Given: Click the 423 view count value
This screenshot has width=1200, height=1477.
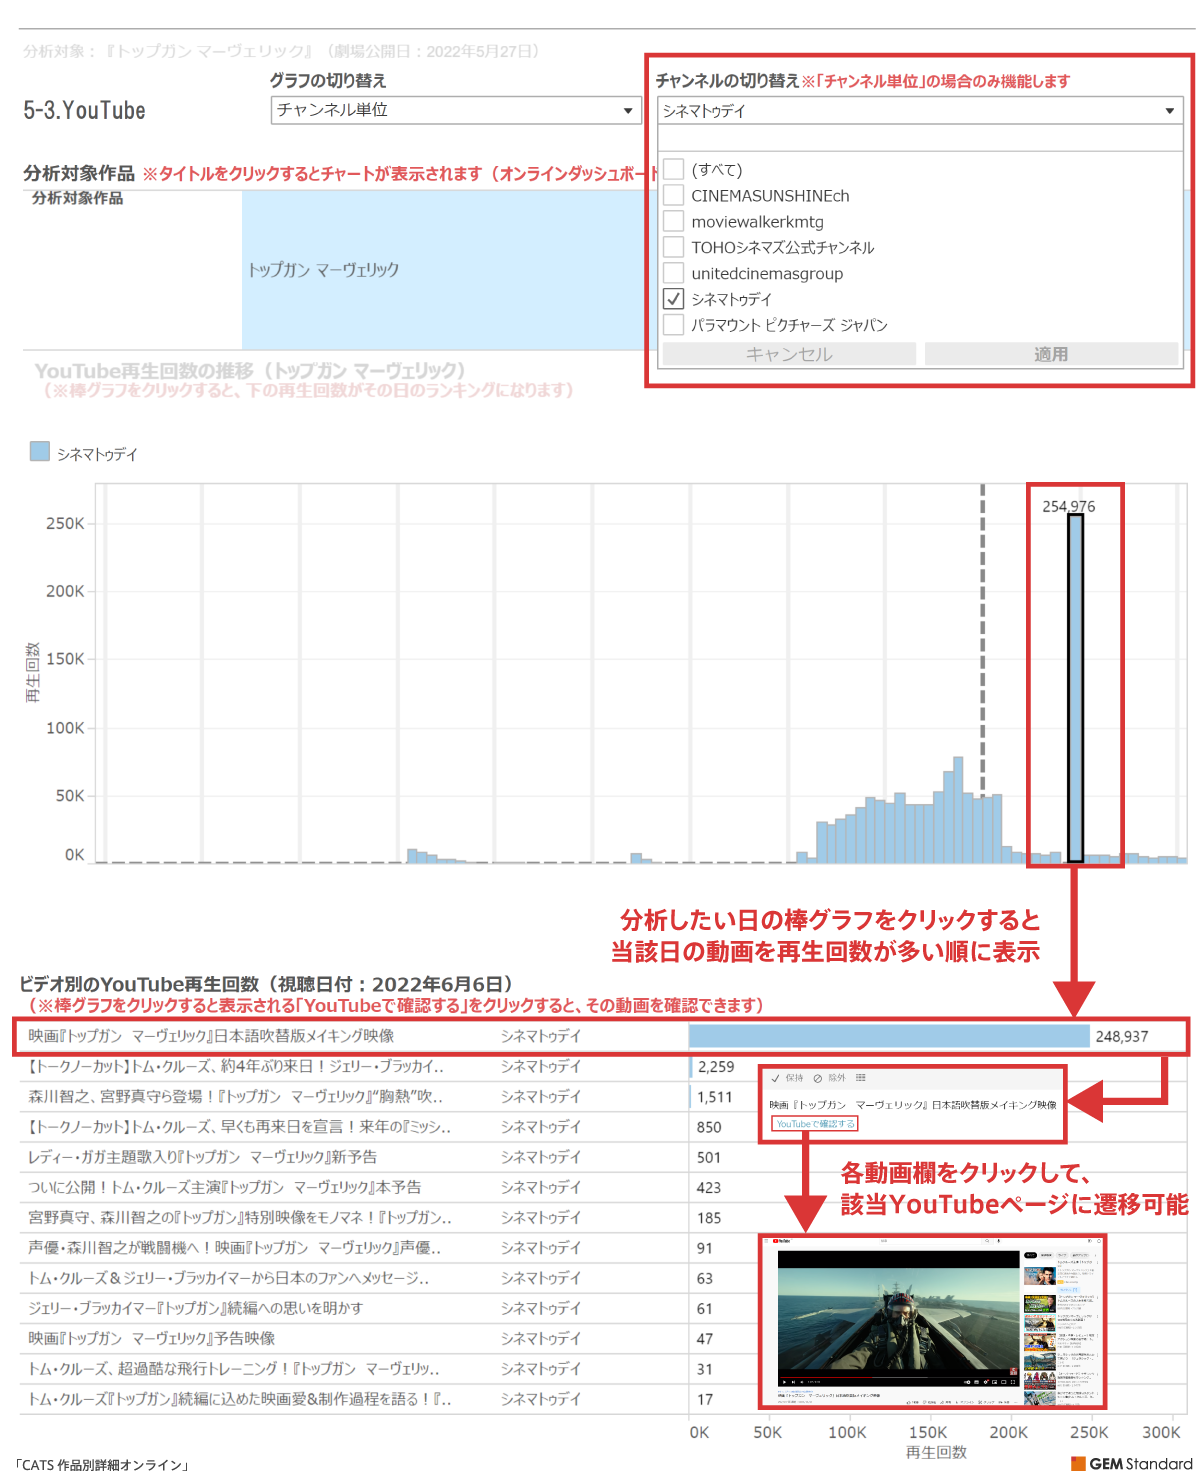Looking at the screenshot, I should [709, 1187].
